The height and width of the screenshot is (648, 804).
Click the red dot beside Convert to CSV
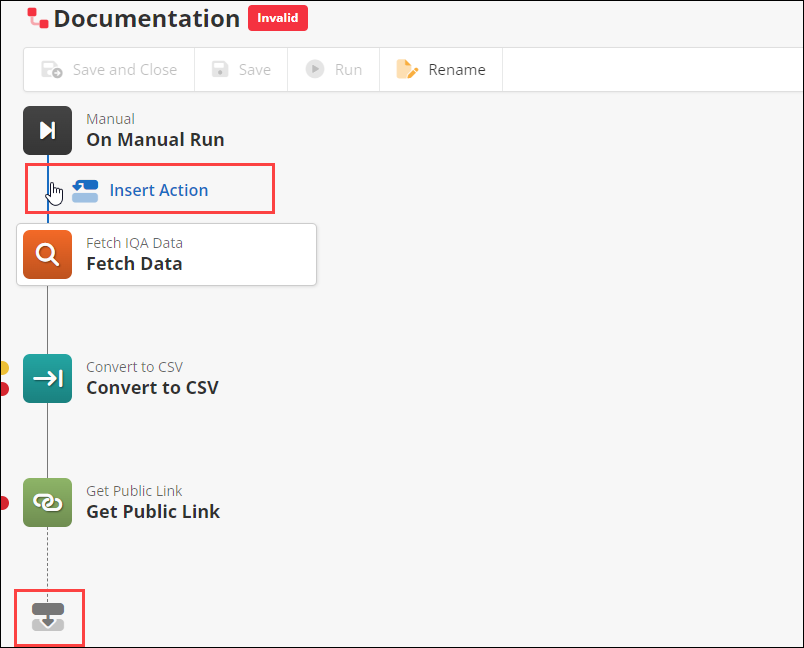tap(4, 389)
